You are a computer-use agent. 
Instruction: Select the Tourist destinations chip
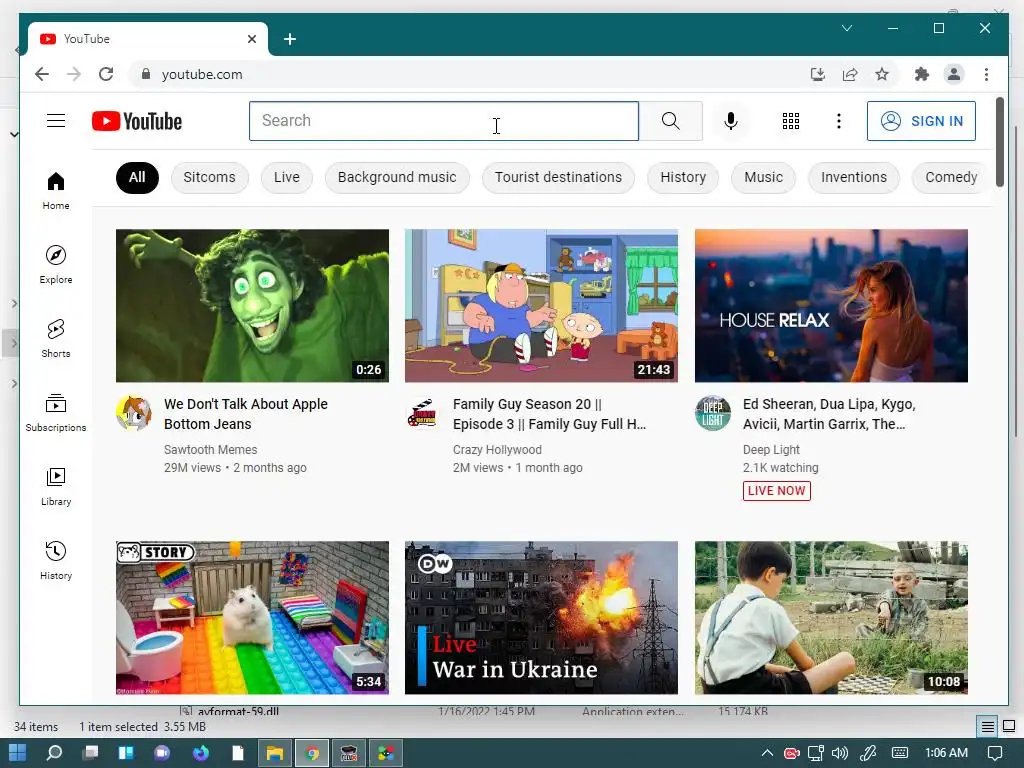pos(558,178)
